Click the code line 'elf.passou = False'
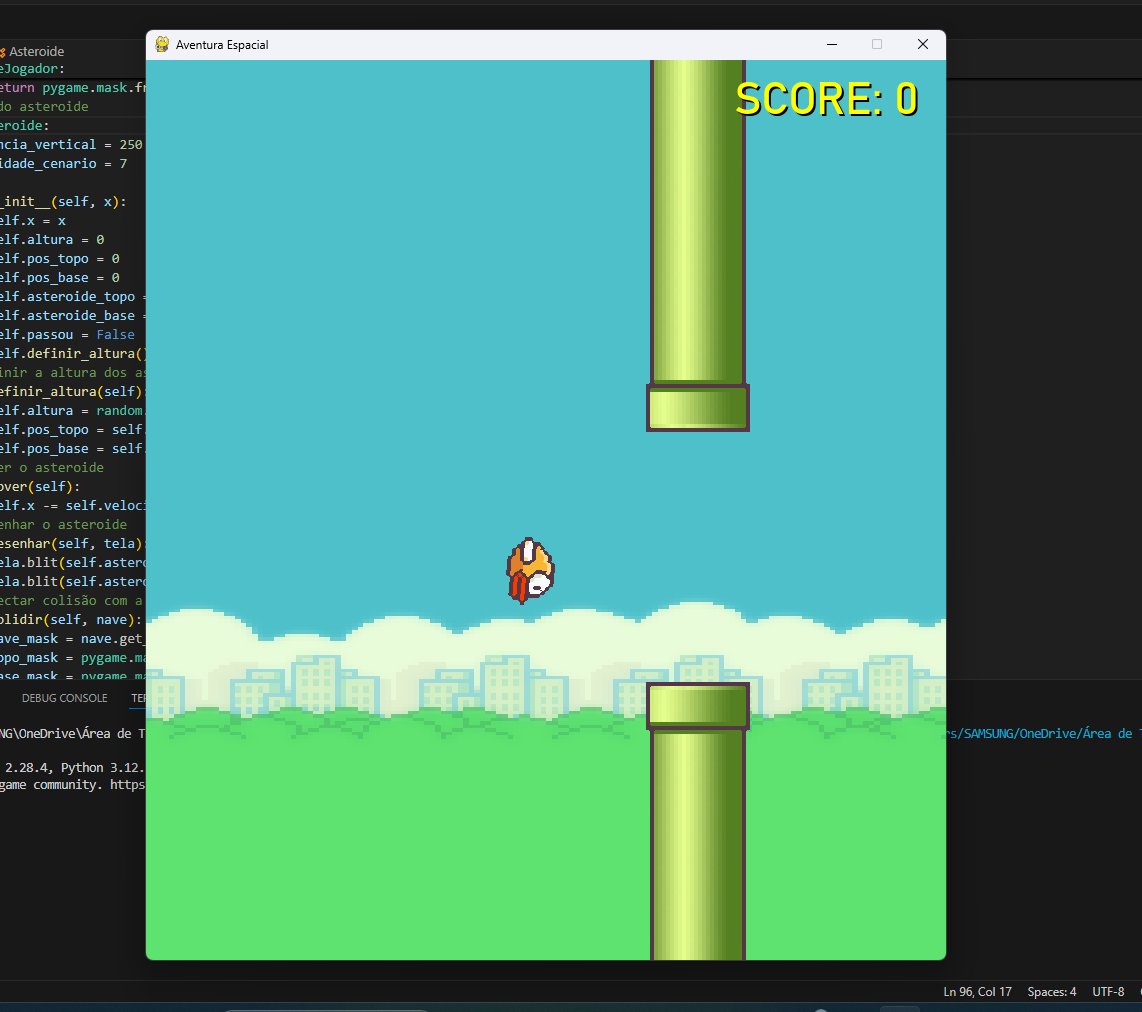The width and height of the screenshot is (1142, 1012). click(67, 335)
